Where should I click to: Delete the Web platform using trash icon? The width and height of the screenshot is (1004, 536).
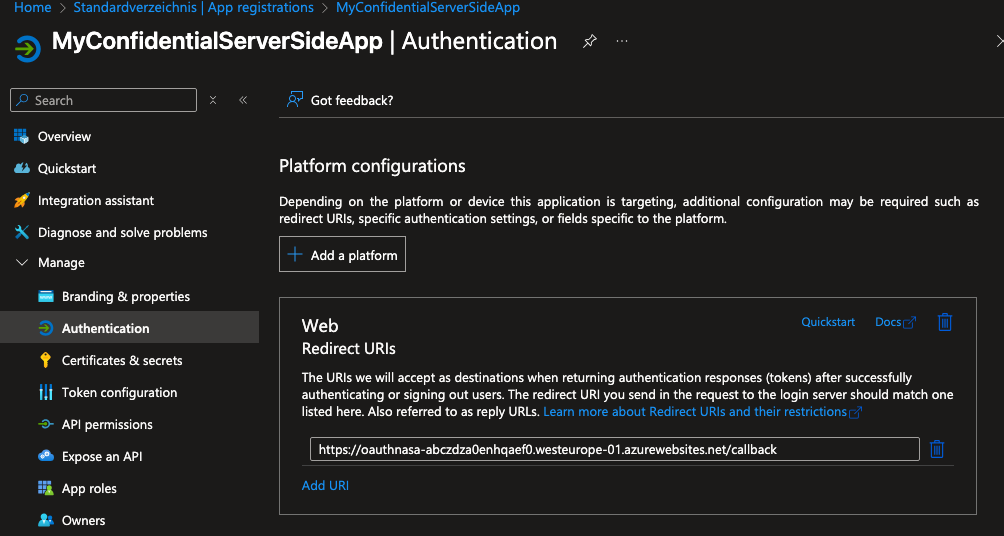[944, 322]
